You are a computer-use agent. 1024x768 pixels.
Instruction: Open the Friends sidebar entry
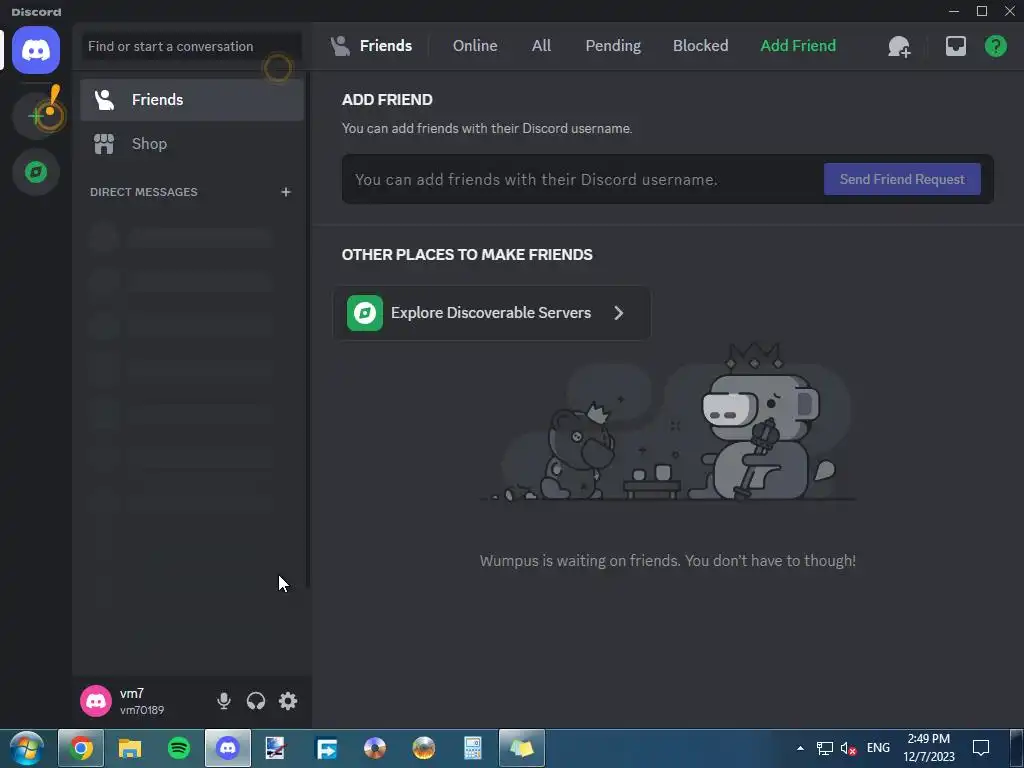192,99
